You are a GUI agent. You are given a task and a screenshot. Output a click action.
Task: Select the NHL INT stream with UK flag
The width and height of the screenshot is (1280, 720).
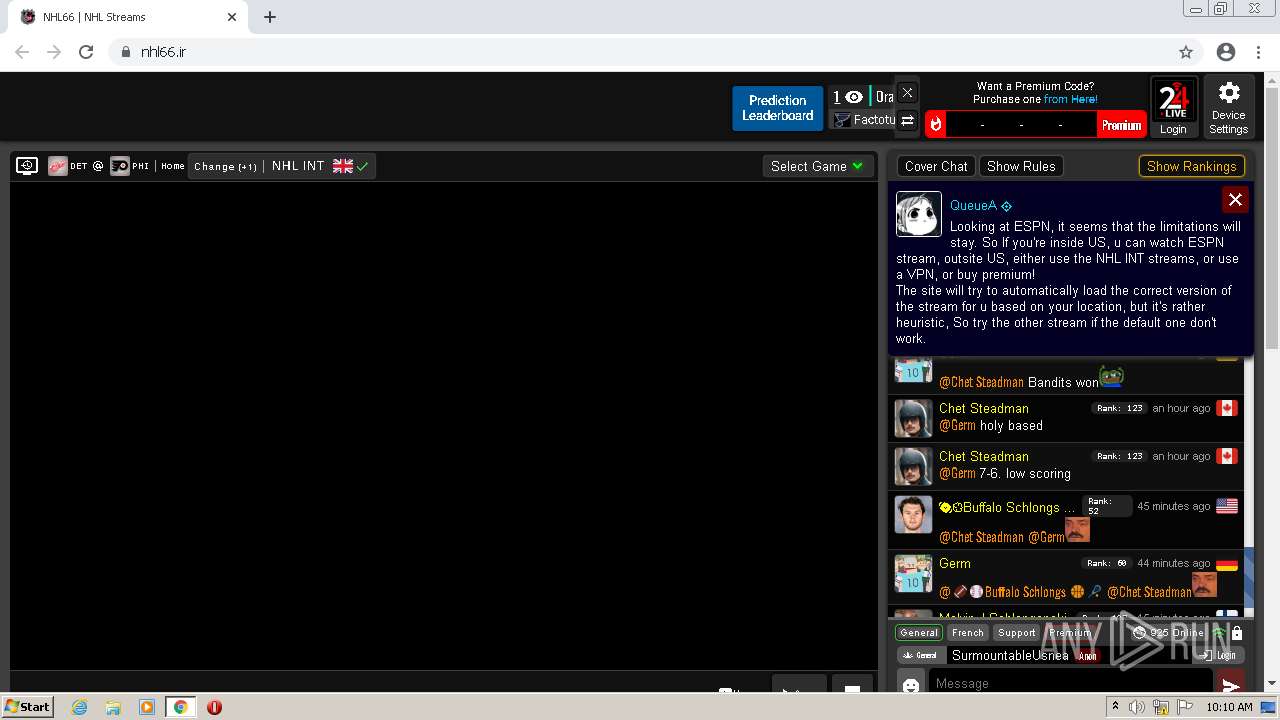(320, 166)
